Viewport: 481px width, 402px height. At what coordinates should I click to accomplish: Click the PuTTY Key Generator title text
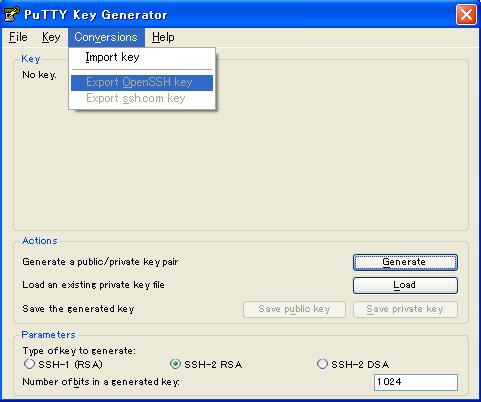[x=95, y=15]
